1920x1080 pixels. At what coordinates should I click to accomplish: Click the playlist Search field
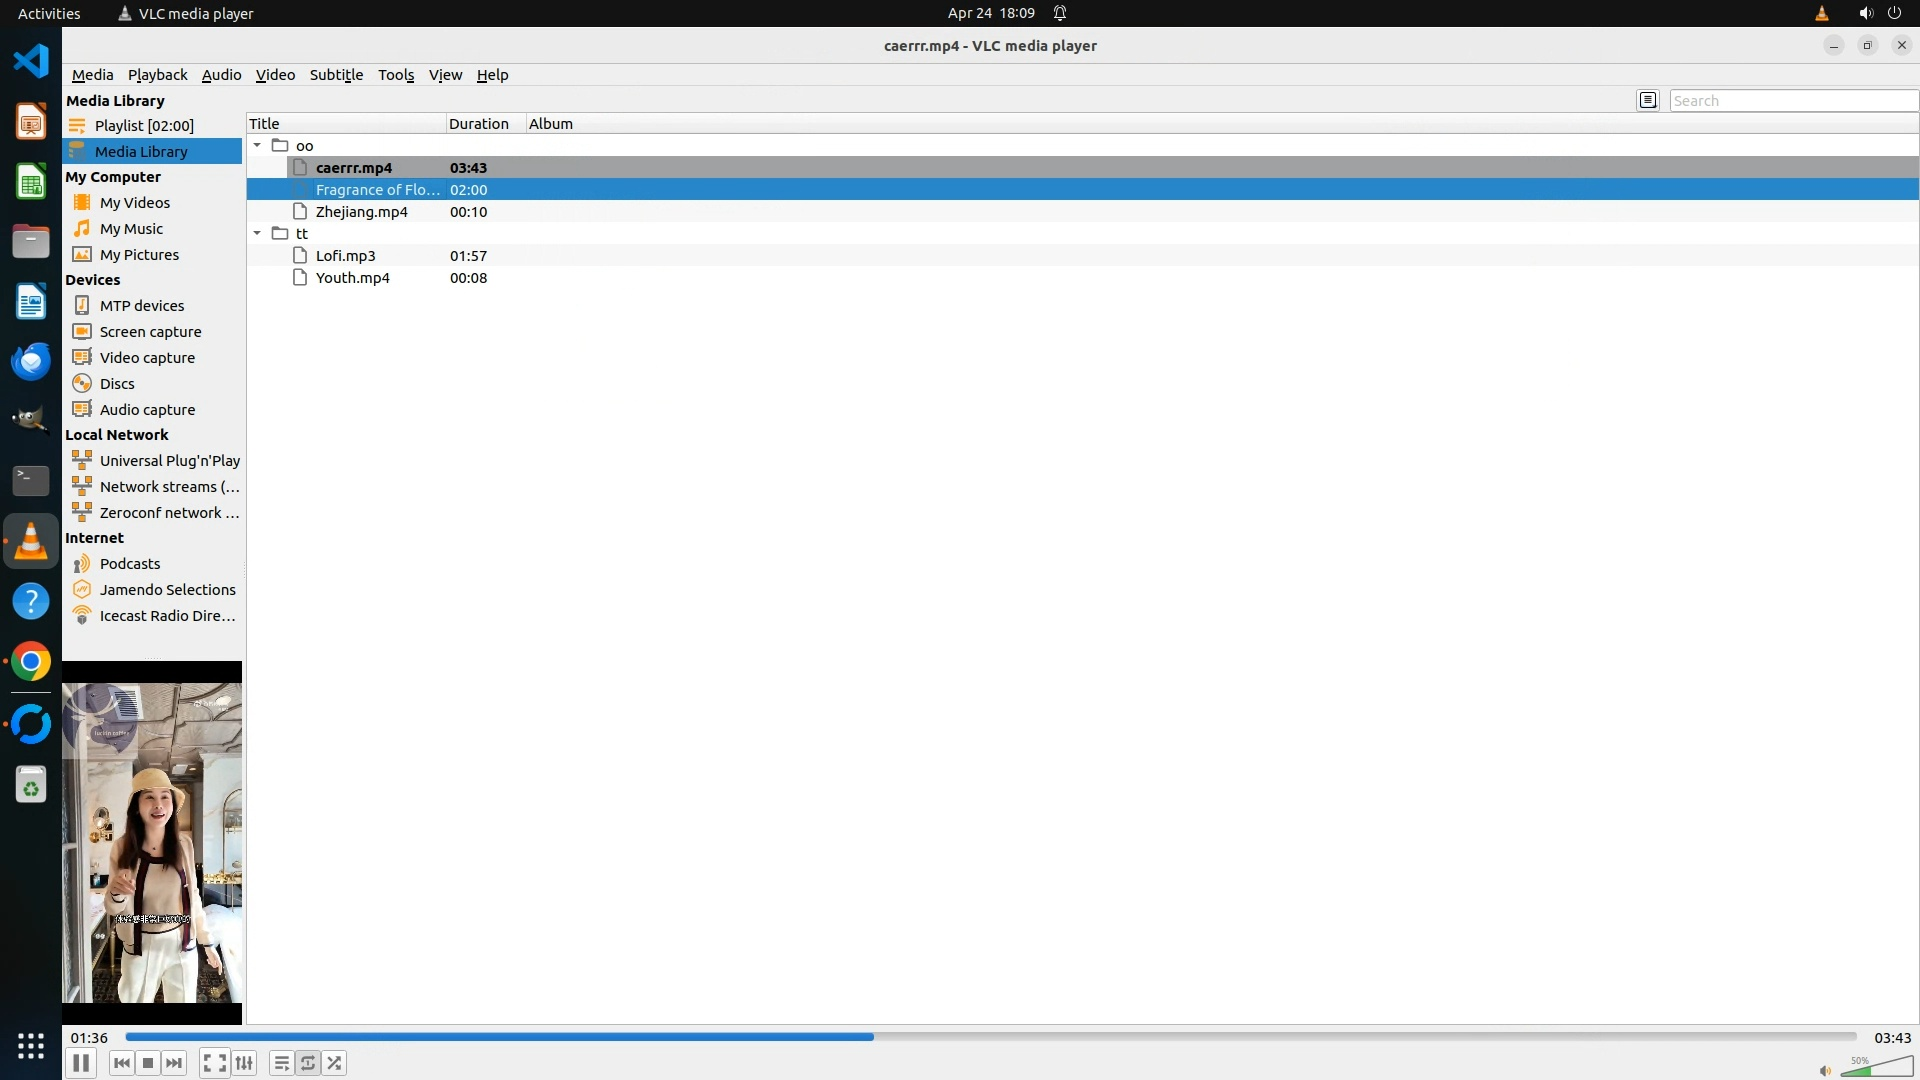(1792, 101)
